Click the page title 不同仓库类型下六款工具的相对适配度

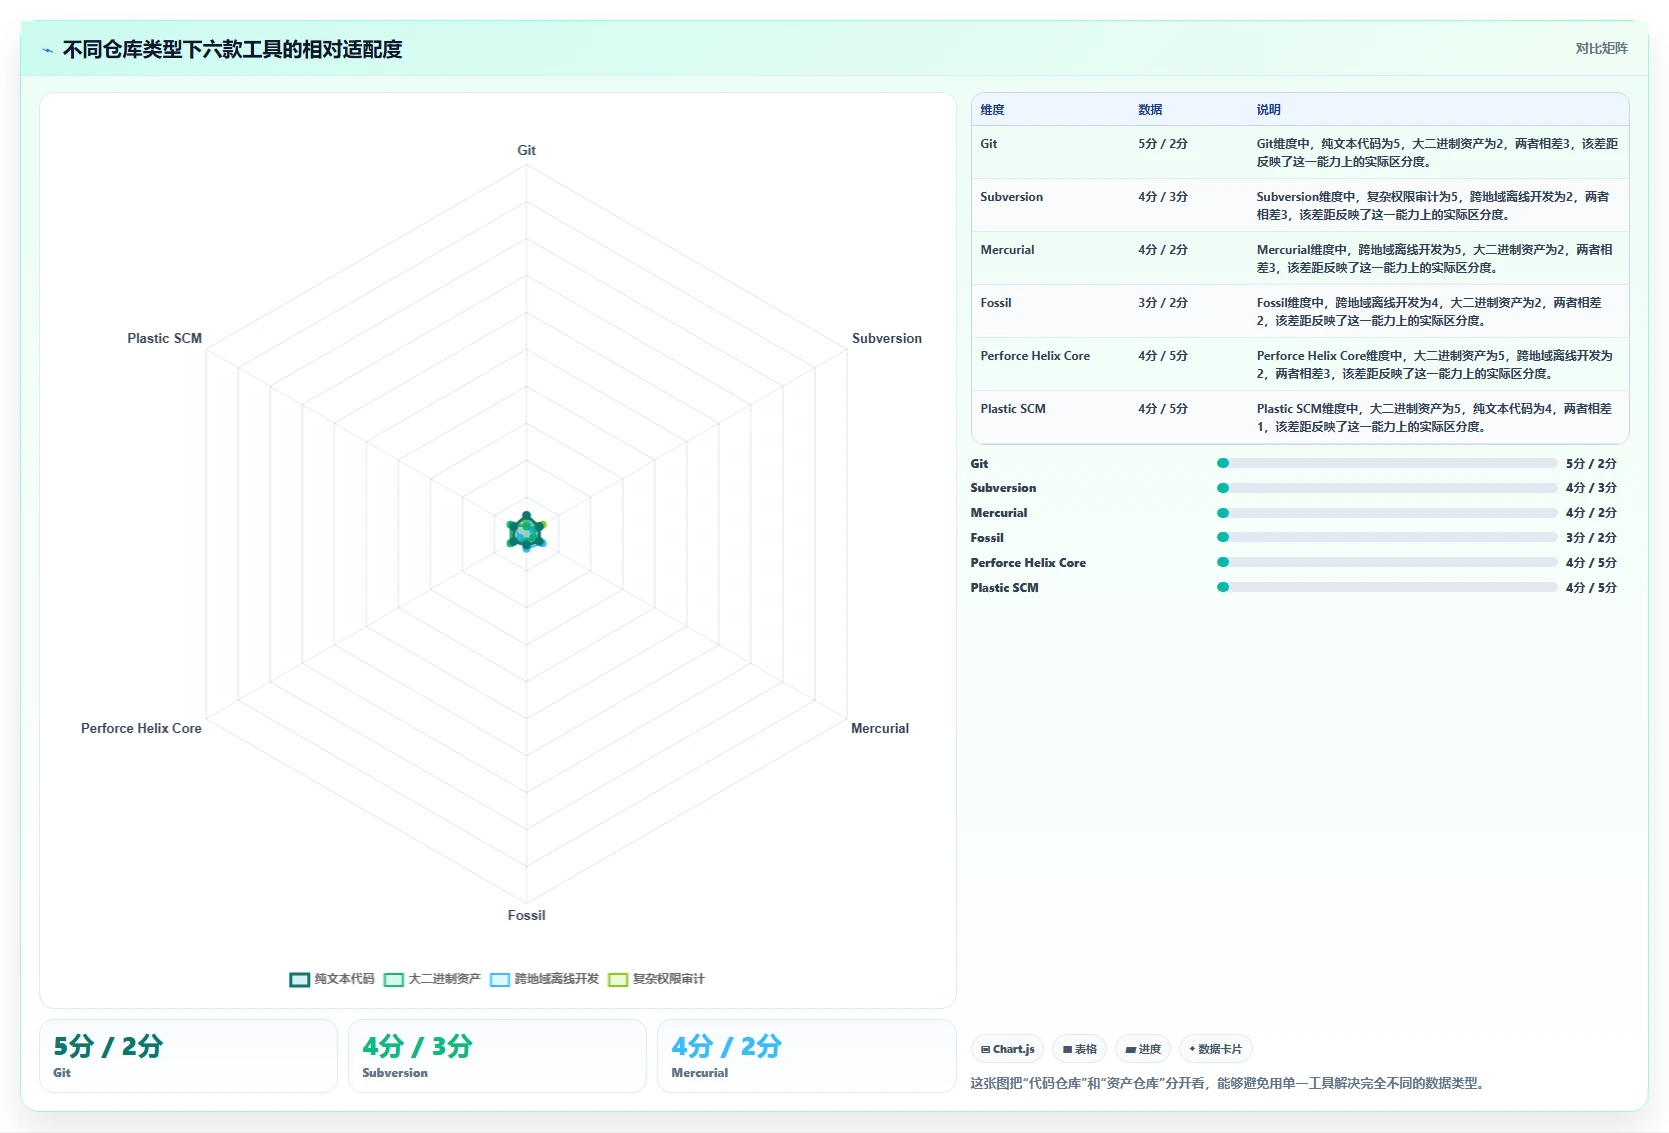point(232,49)
